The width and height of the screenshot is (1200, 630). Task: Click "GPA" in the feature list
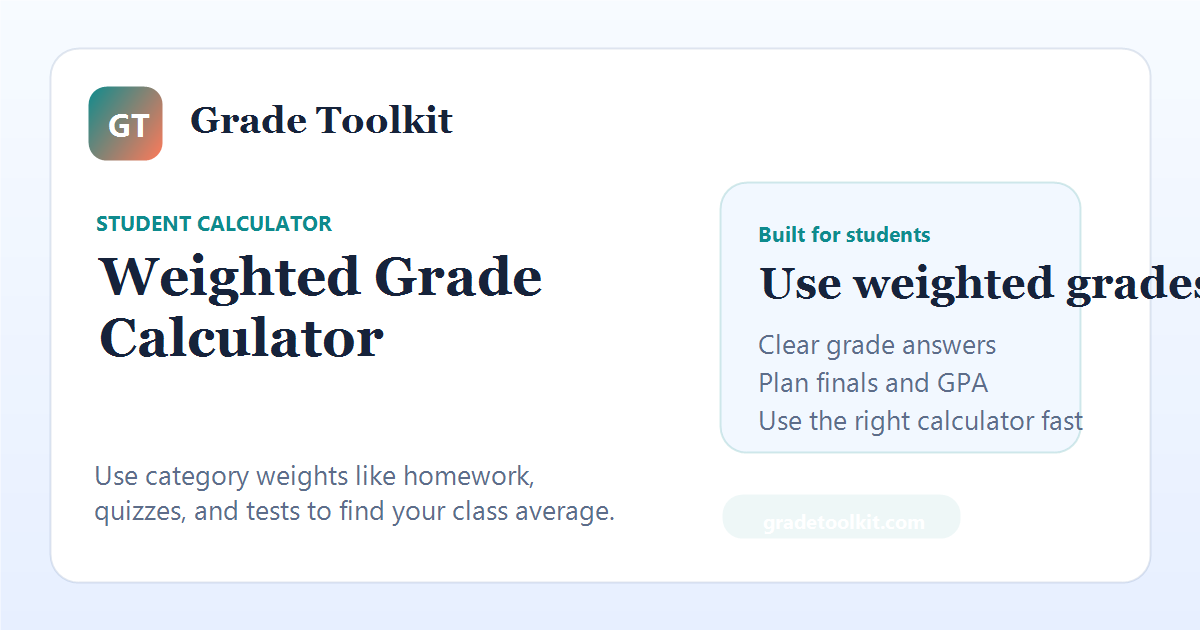point(962,383)
